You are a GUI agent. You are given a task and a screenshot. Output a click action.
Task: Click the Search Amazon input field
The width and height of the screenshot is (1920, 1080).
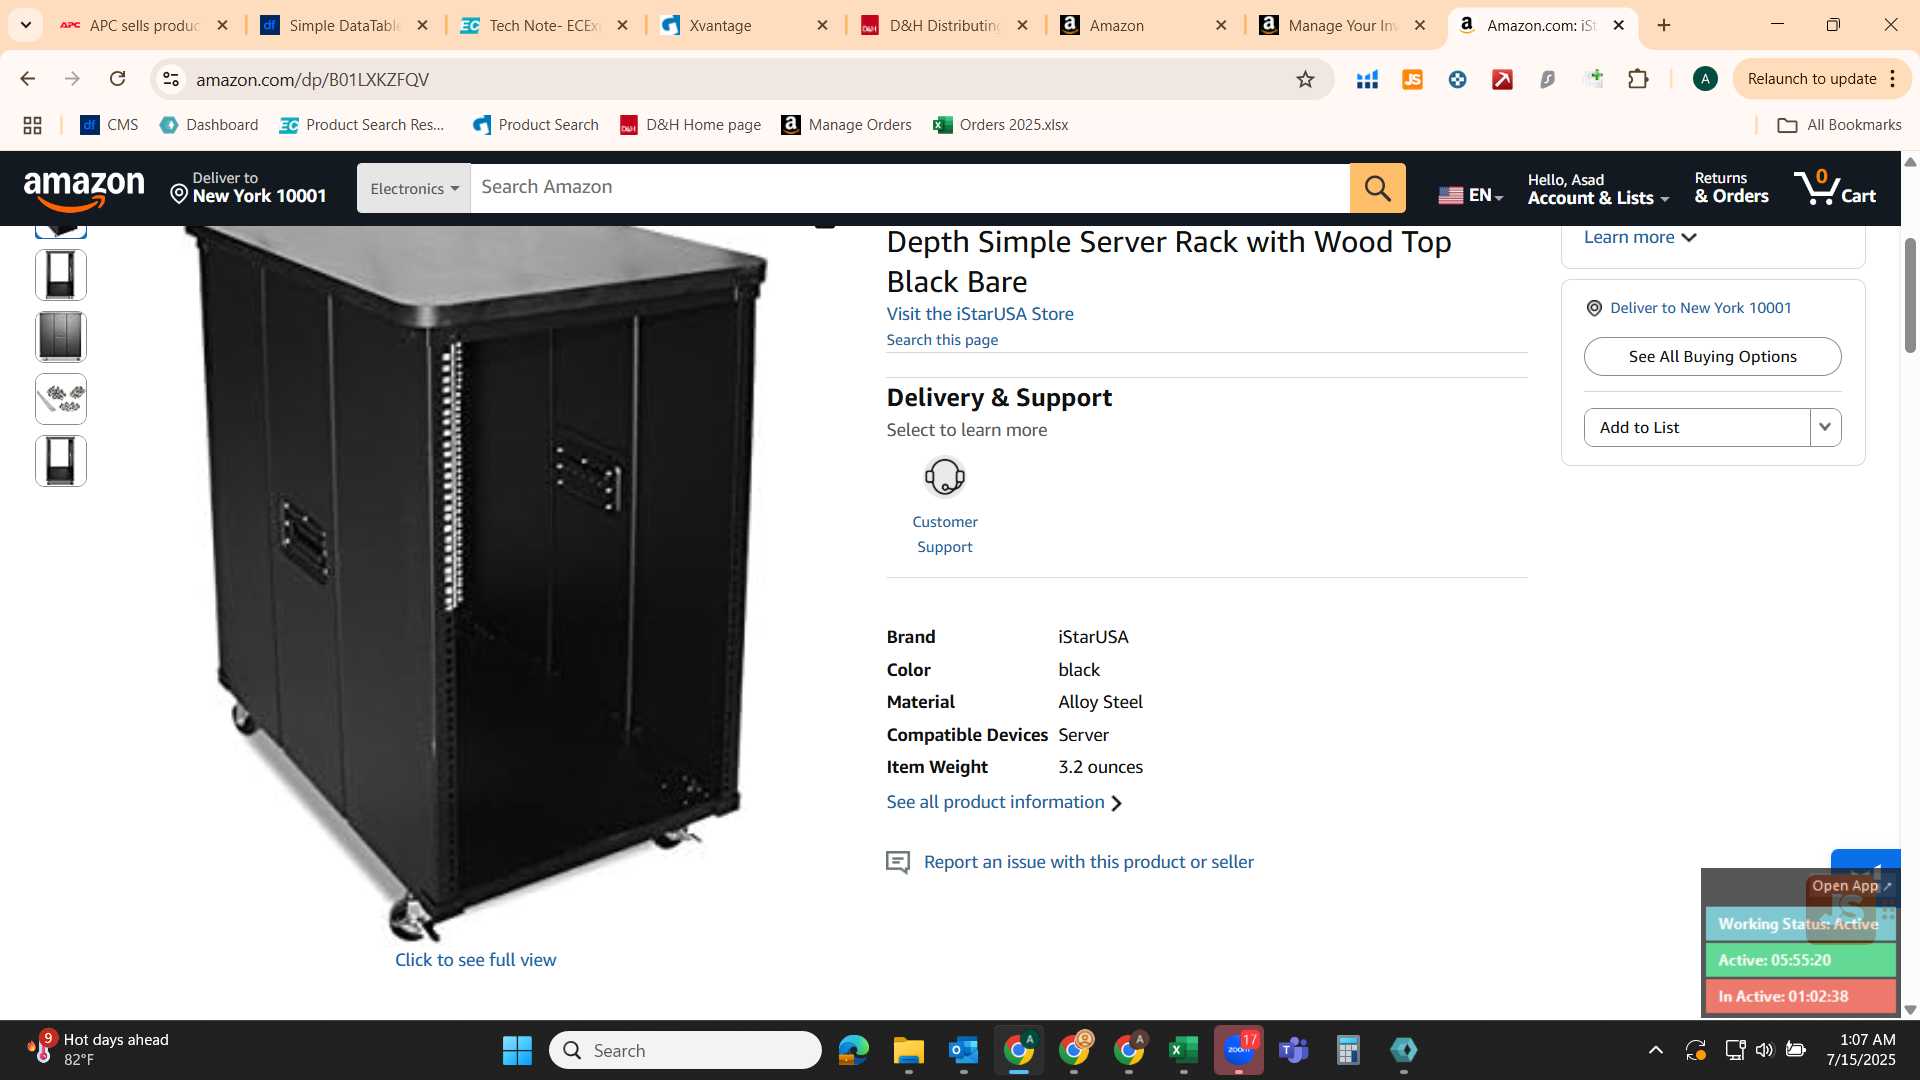910,188
